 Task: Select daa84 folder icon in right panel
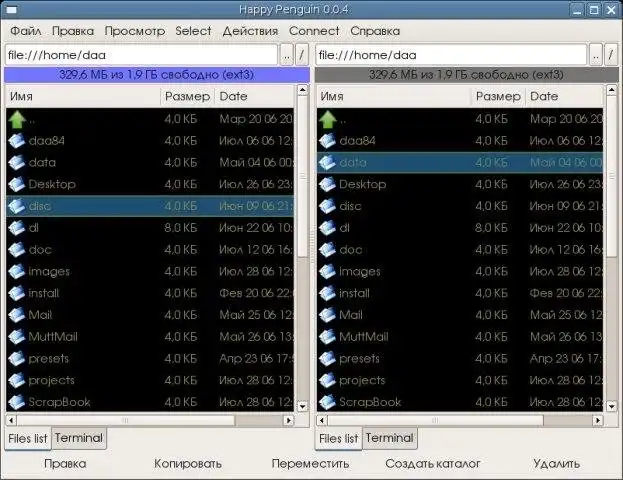click(x=328, y=141)
